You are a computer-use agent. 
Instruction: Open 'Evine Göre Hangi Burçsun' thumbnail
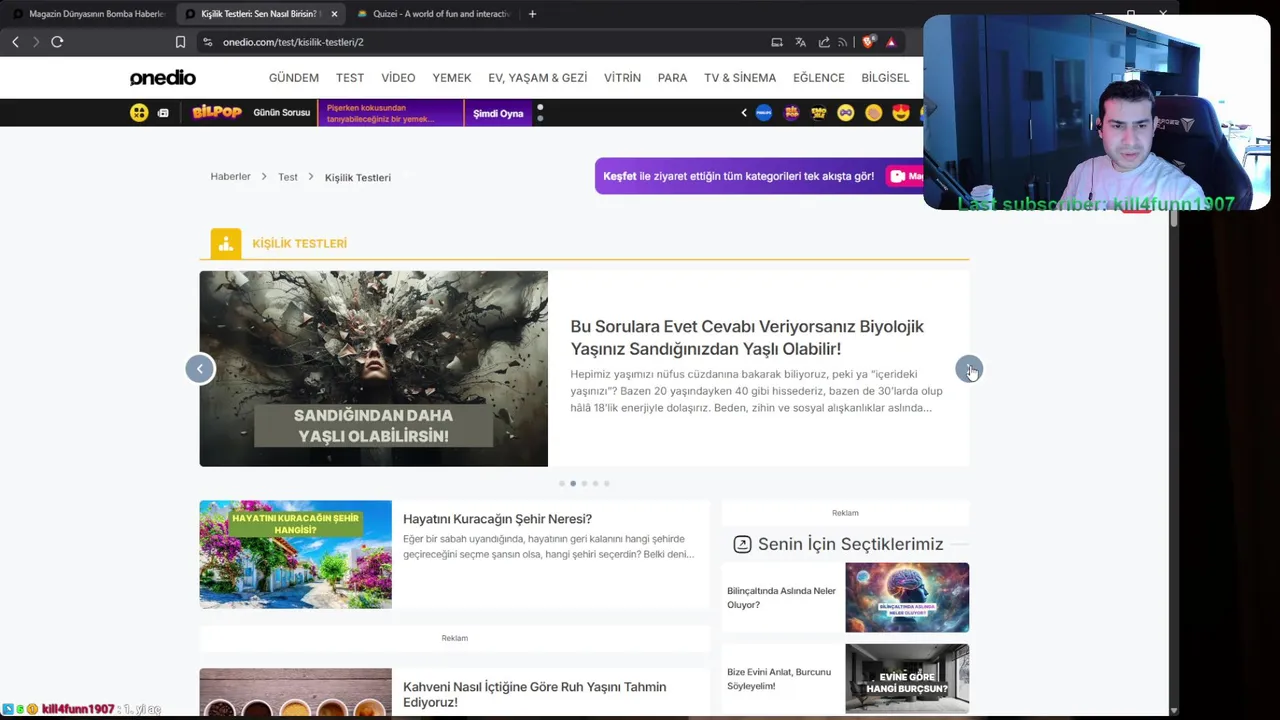(x=907, y=678)
